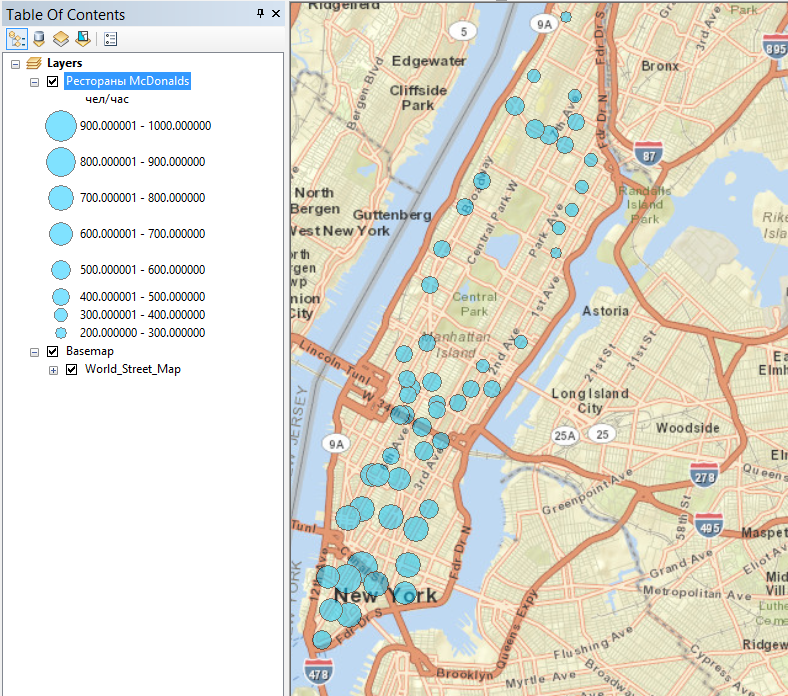788x696 pixels.
Task: Expand the World_Street_Map sublayer
Action: click(x=53, y=370)
